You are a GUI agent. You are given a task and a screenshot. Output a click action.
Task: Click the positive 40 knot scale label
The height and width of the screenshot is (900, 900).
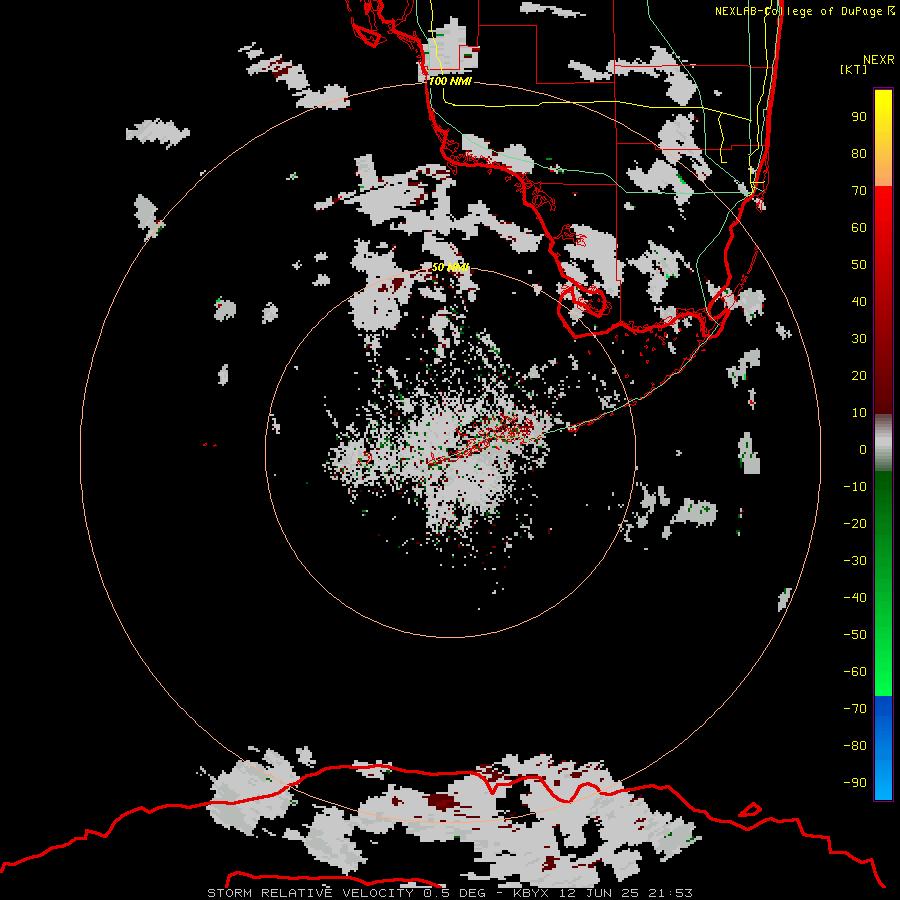tap(859, 302)
